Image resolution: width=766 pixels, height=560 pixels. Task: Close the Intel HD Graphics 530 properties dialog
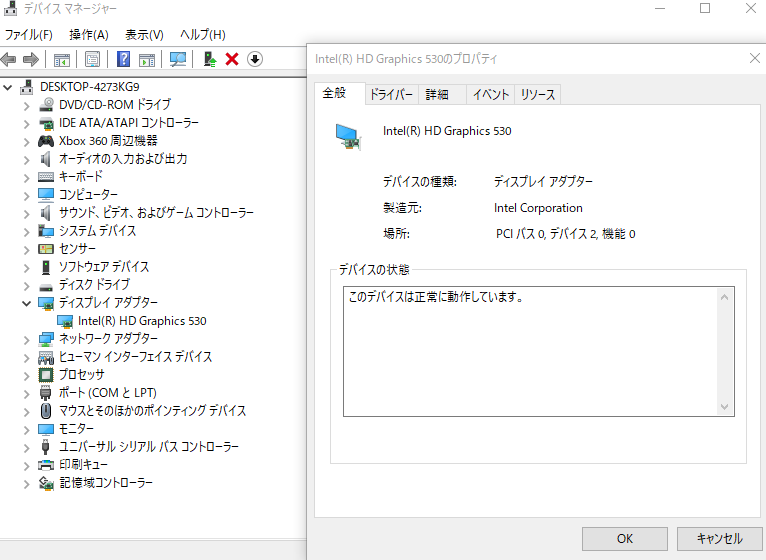755,58
